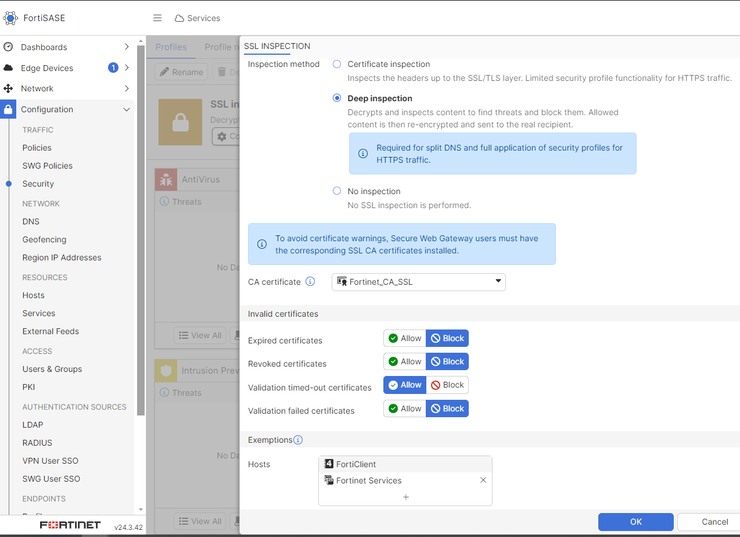The width and height of the screenshot is (740, 537).
Task: Click the Edge Devices cloud icon
Action: [x=8, y=67]
